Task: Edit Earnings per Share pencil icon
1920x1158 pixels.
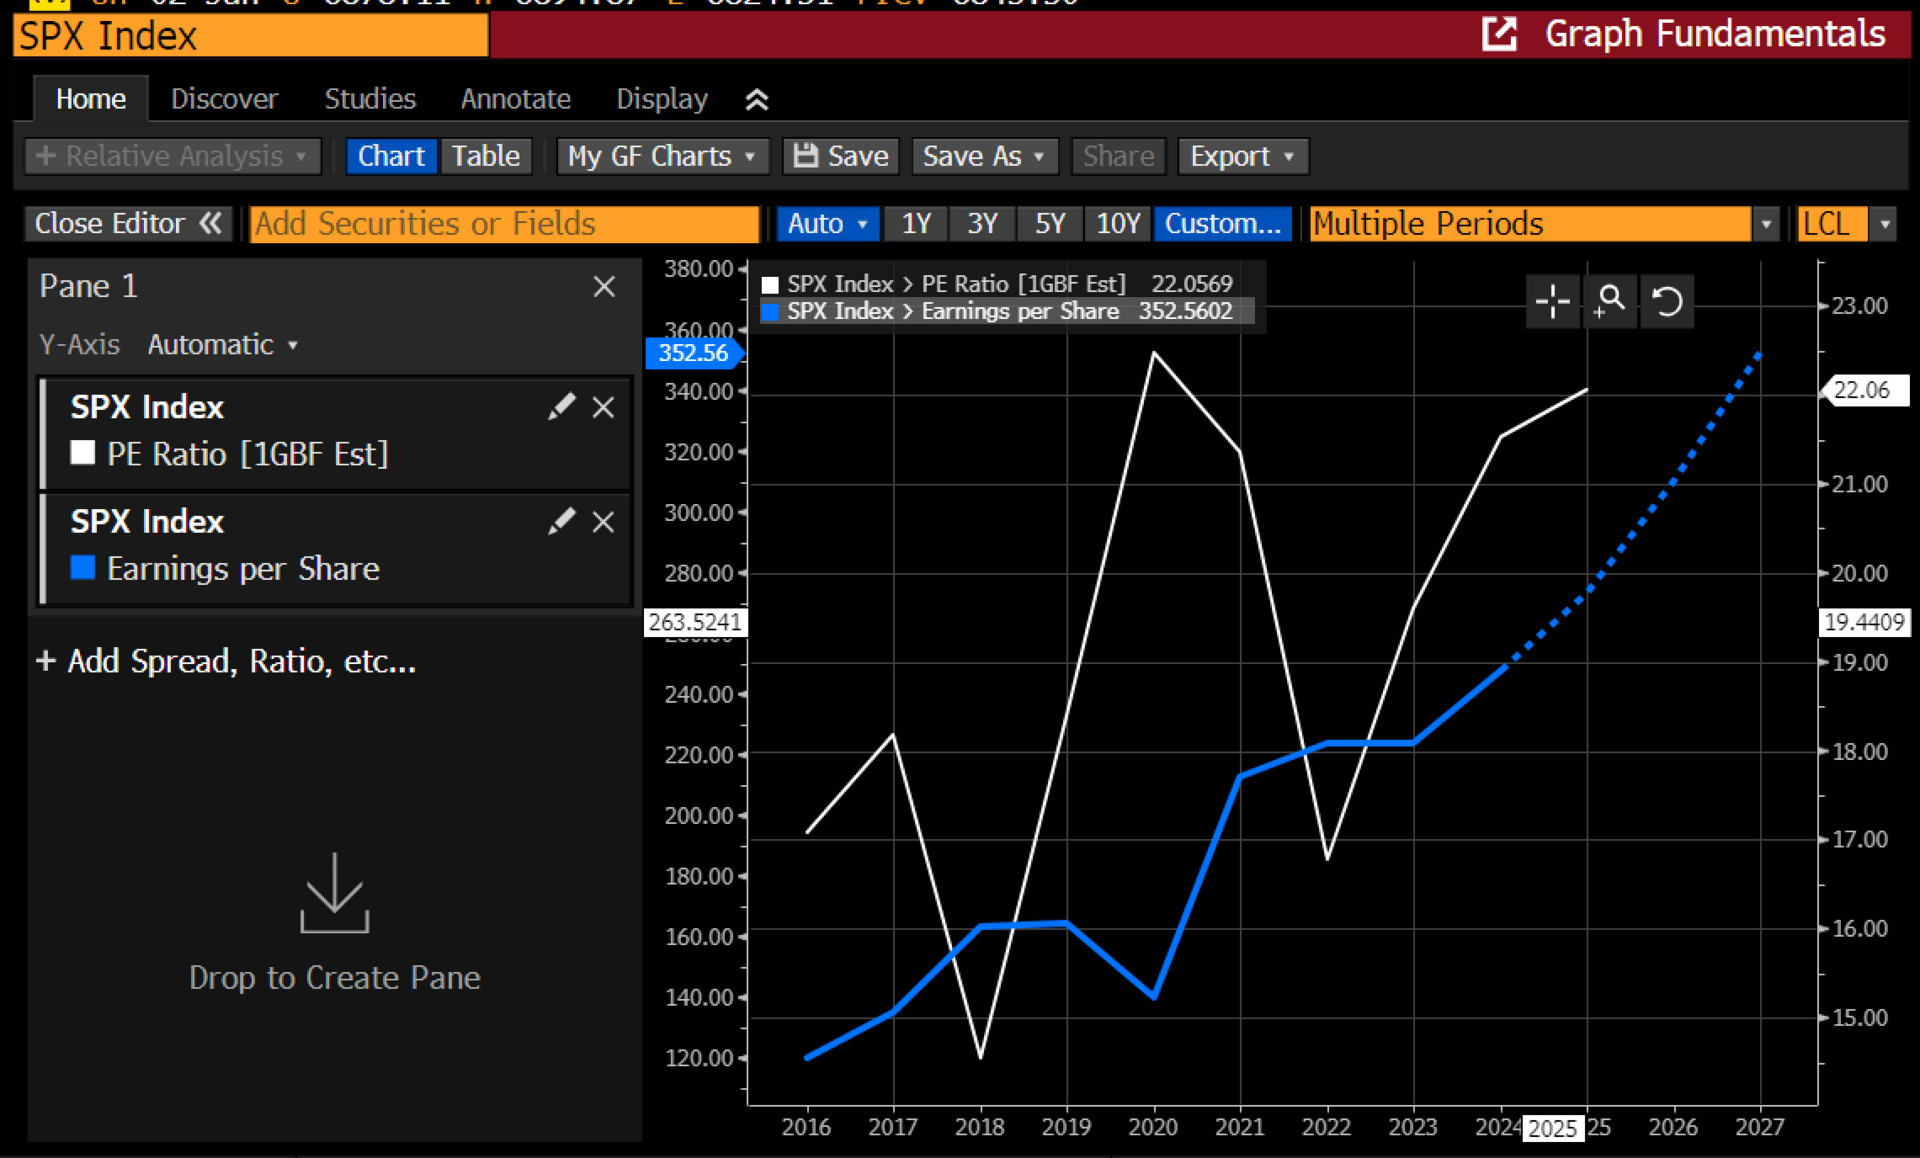Action: coord(561,521)
